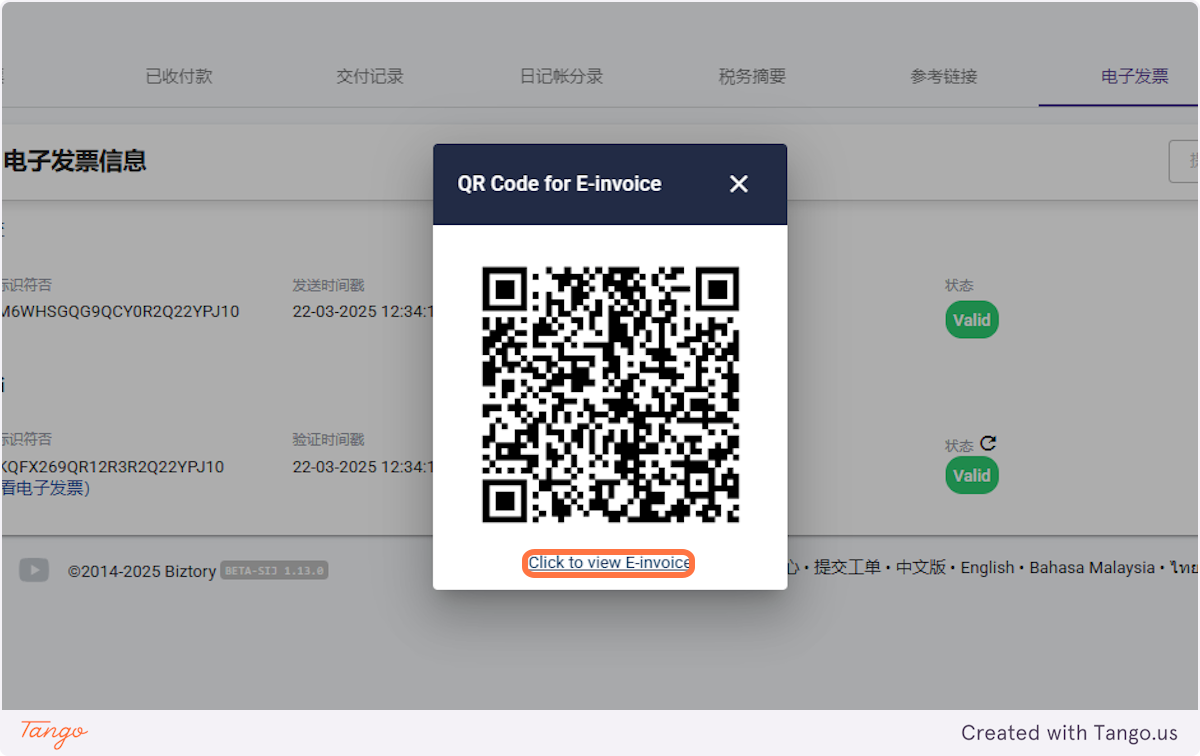
Task: Switch language to English
Action: [x=987, y=567]
